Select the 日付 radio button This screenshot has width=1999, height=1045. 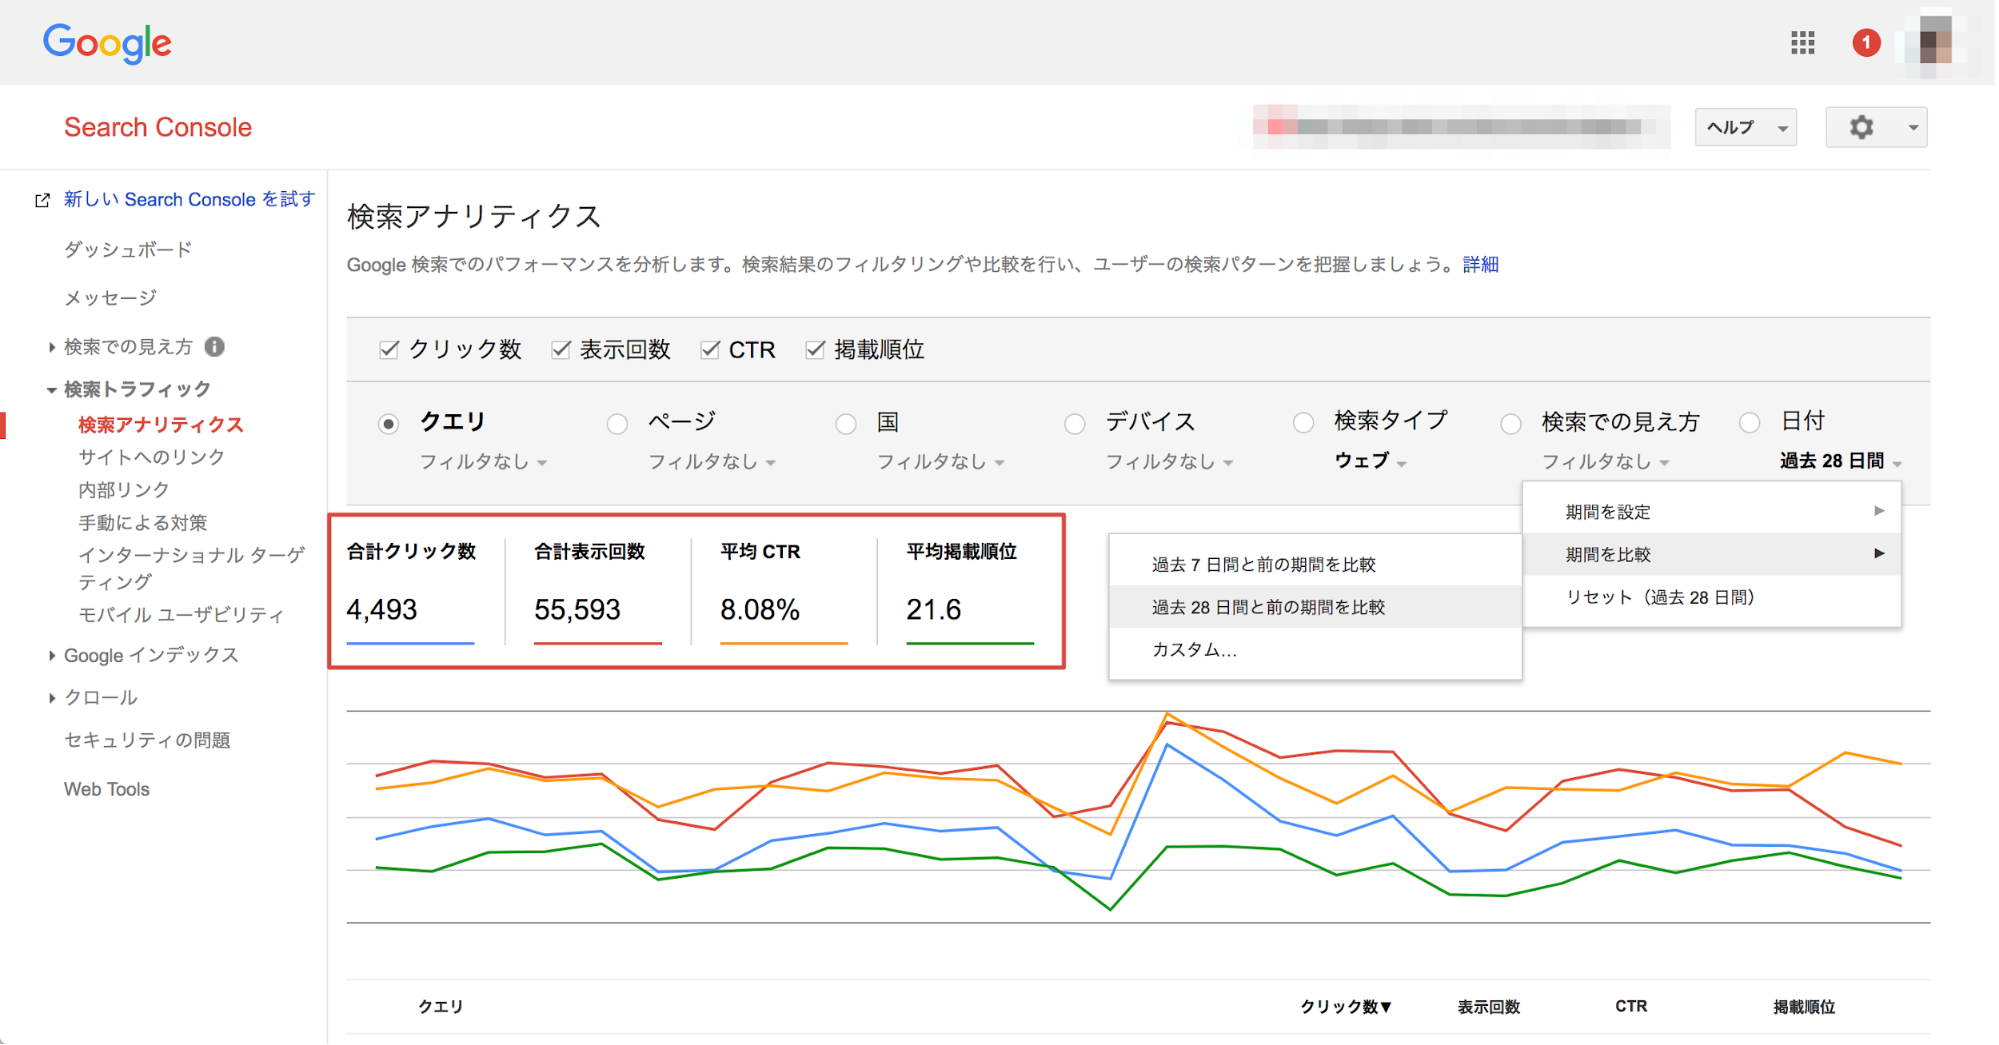pyautogui.click(x=1749, y=423)
